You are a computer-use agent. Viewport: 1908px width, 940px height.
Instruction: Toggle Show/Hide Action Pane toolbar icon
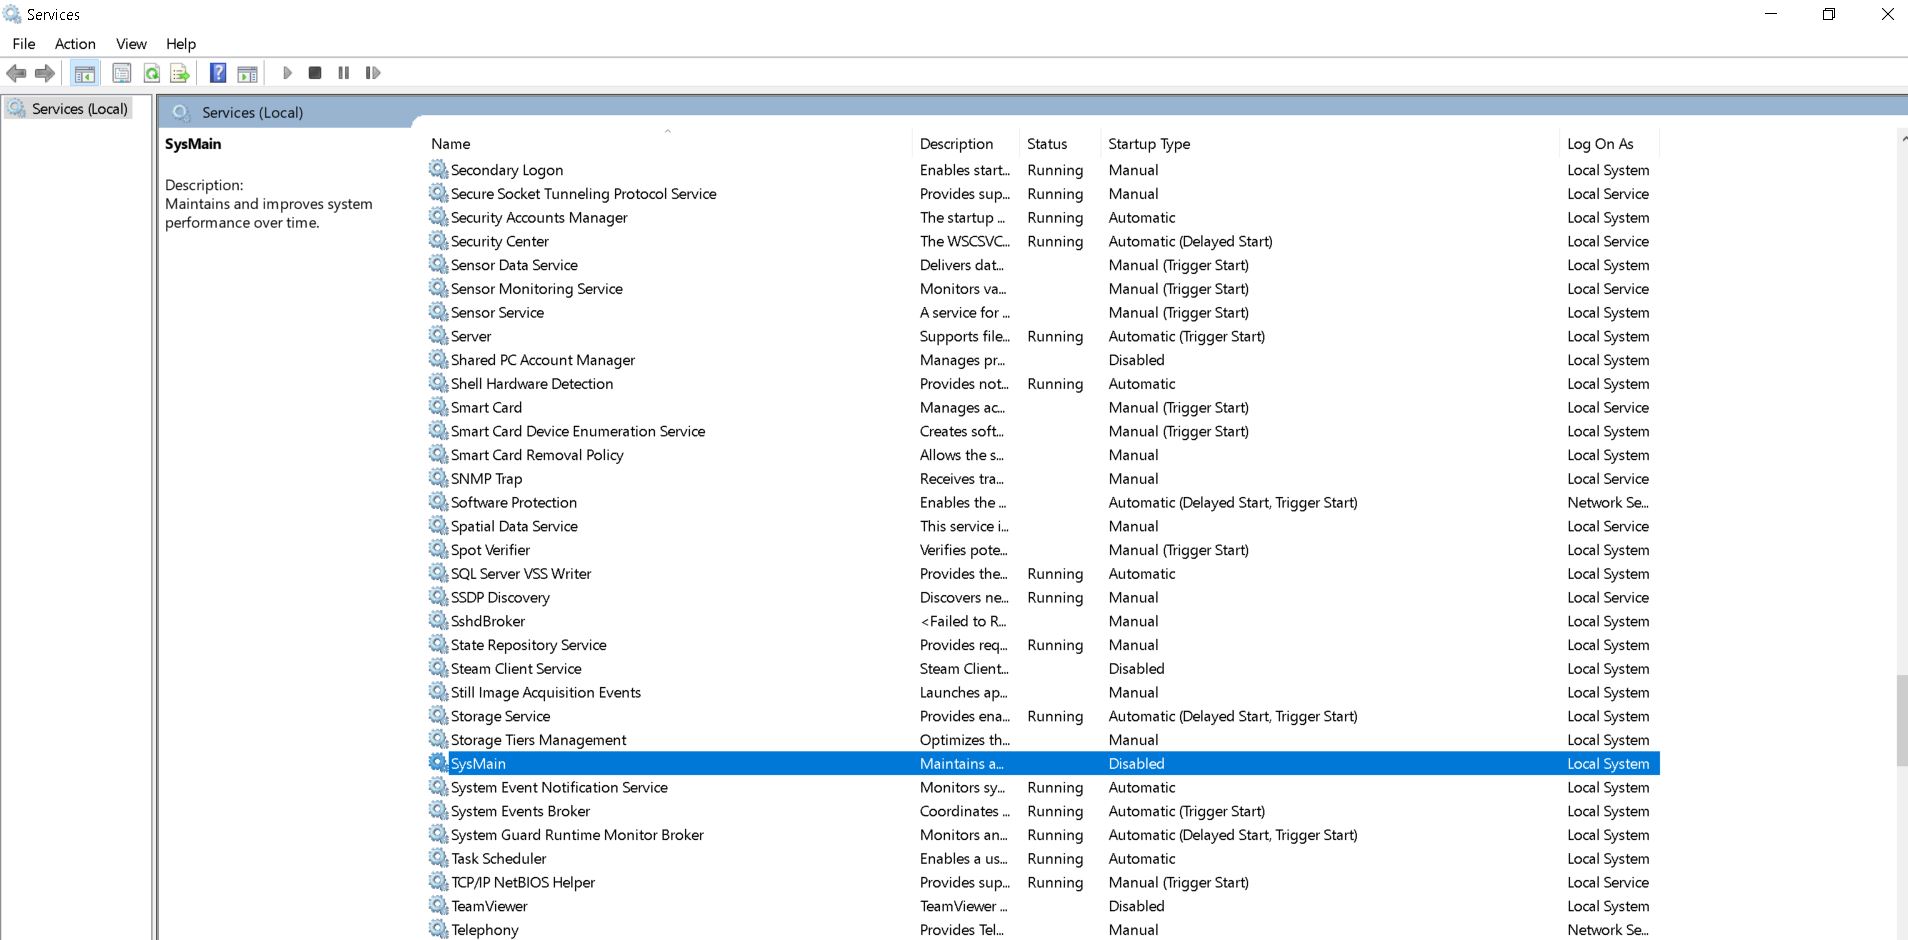pyautogui.click(x=247, y=73)
